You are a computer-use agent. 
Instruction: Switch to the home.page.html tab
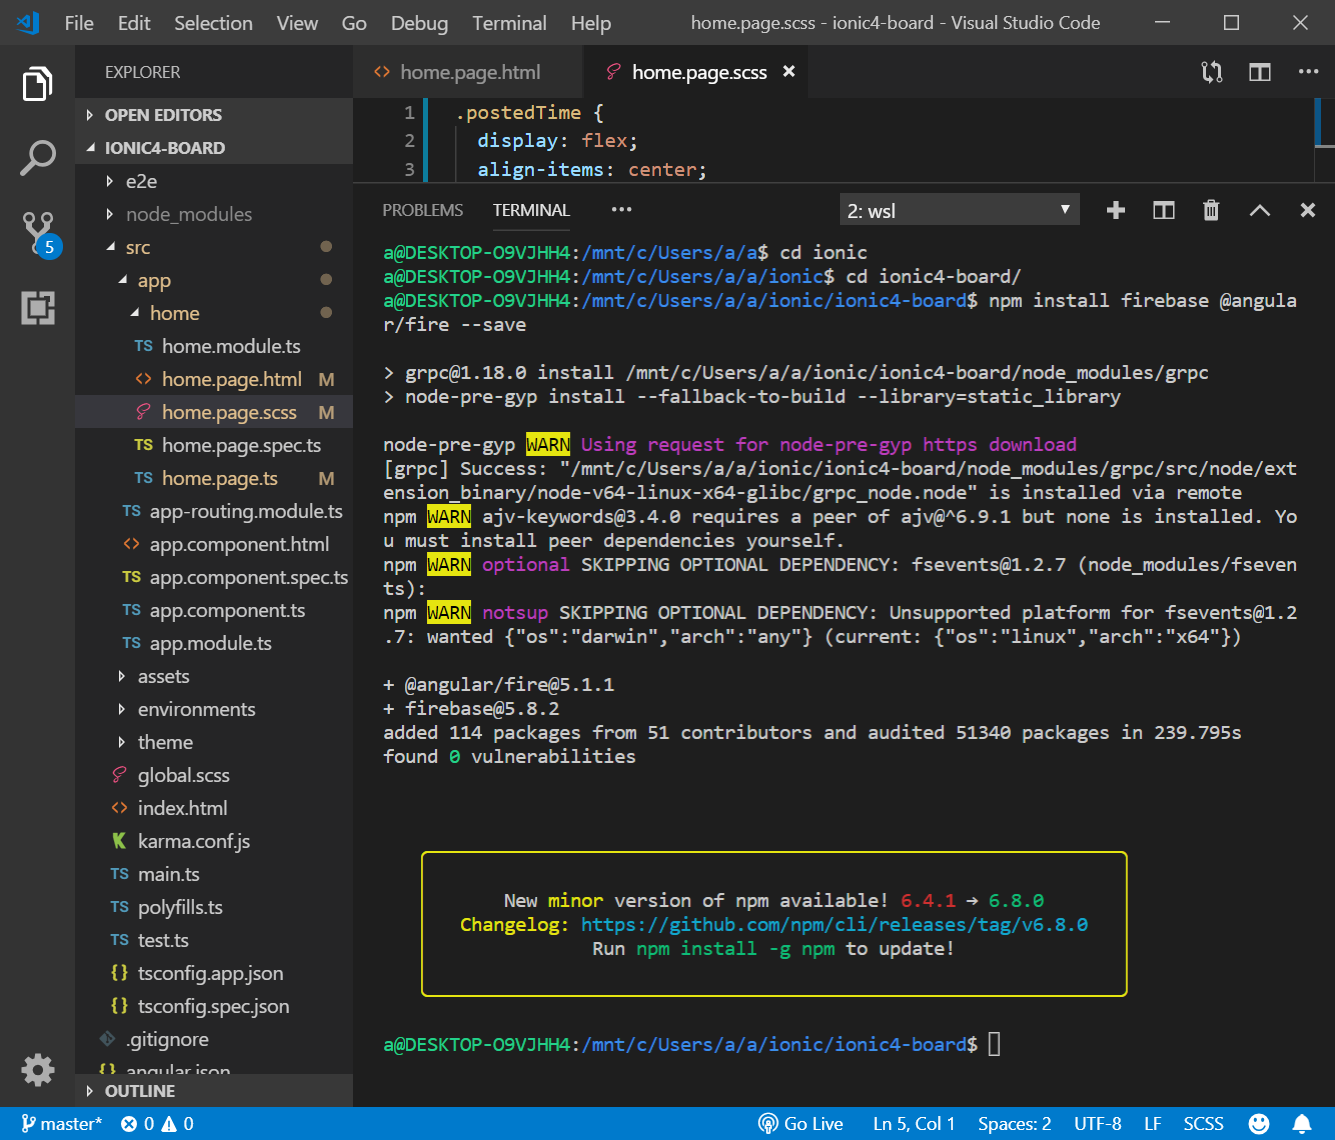click(469, 72)
